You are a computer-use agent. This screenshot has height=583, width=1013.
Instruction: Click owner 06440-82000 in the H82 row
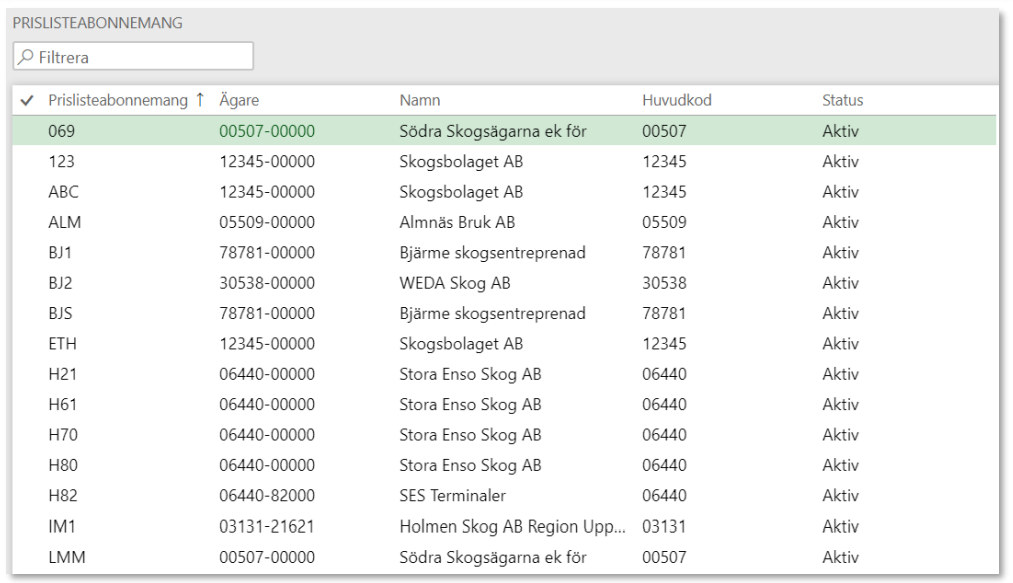point(267,495)
